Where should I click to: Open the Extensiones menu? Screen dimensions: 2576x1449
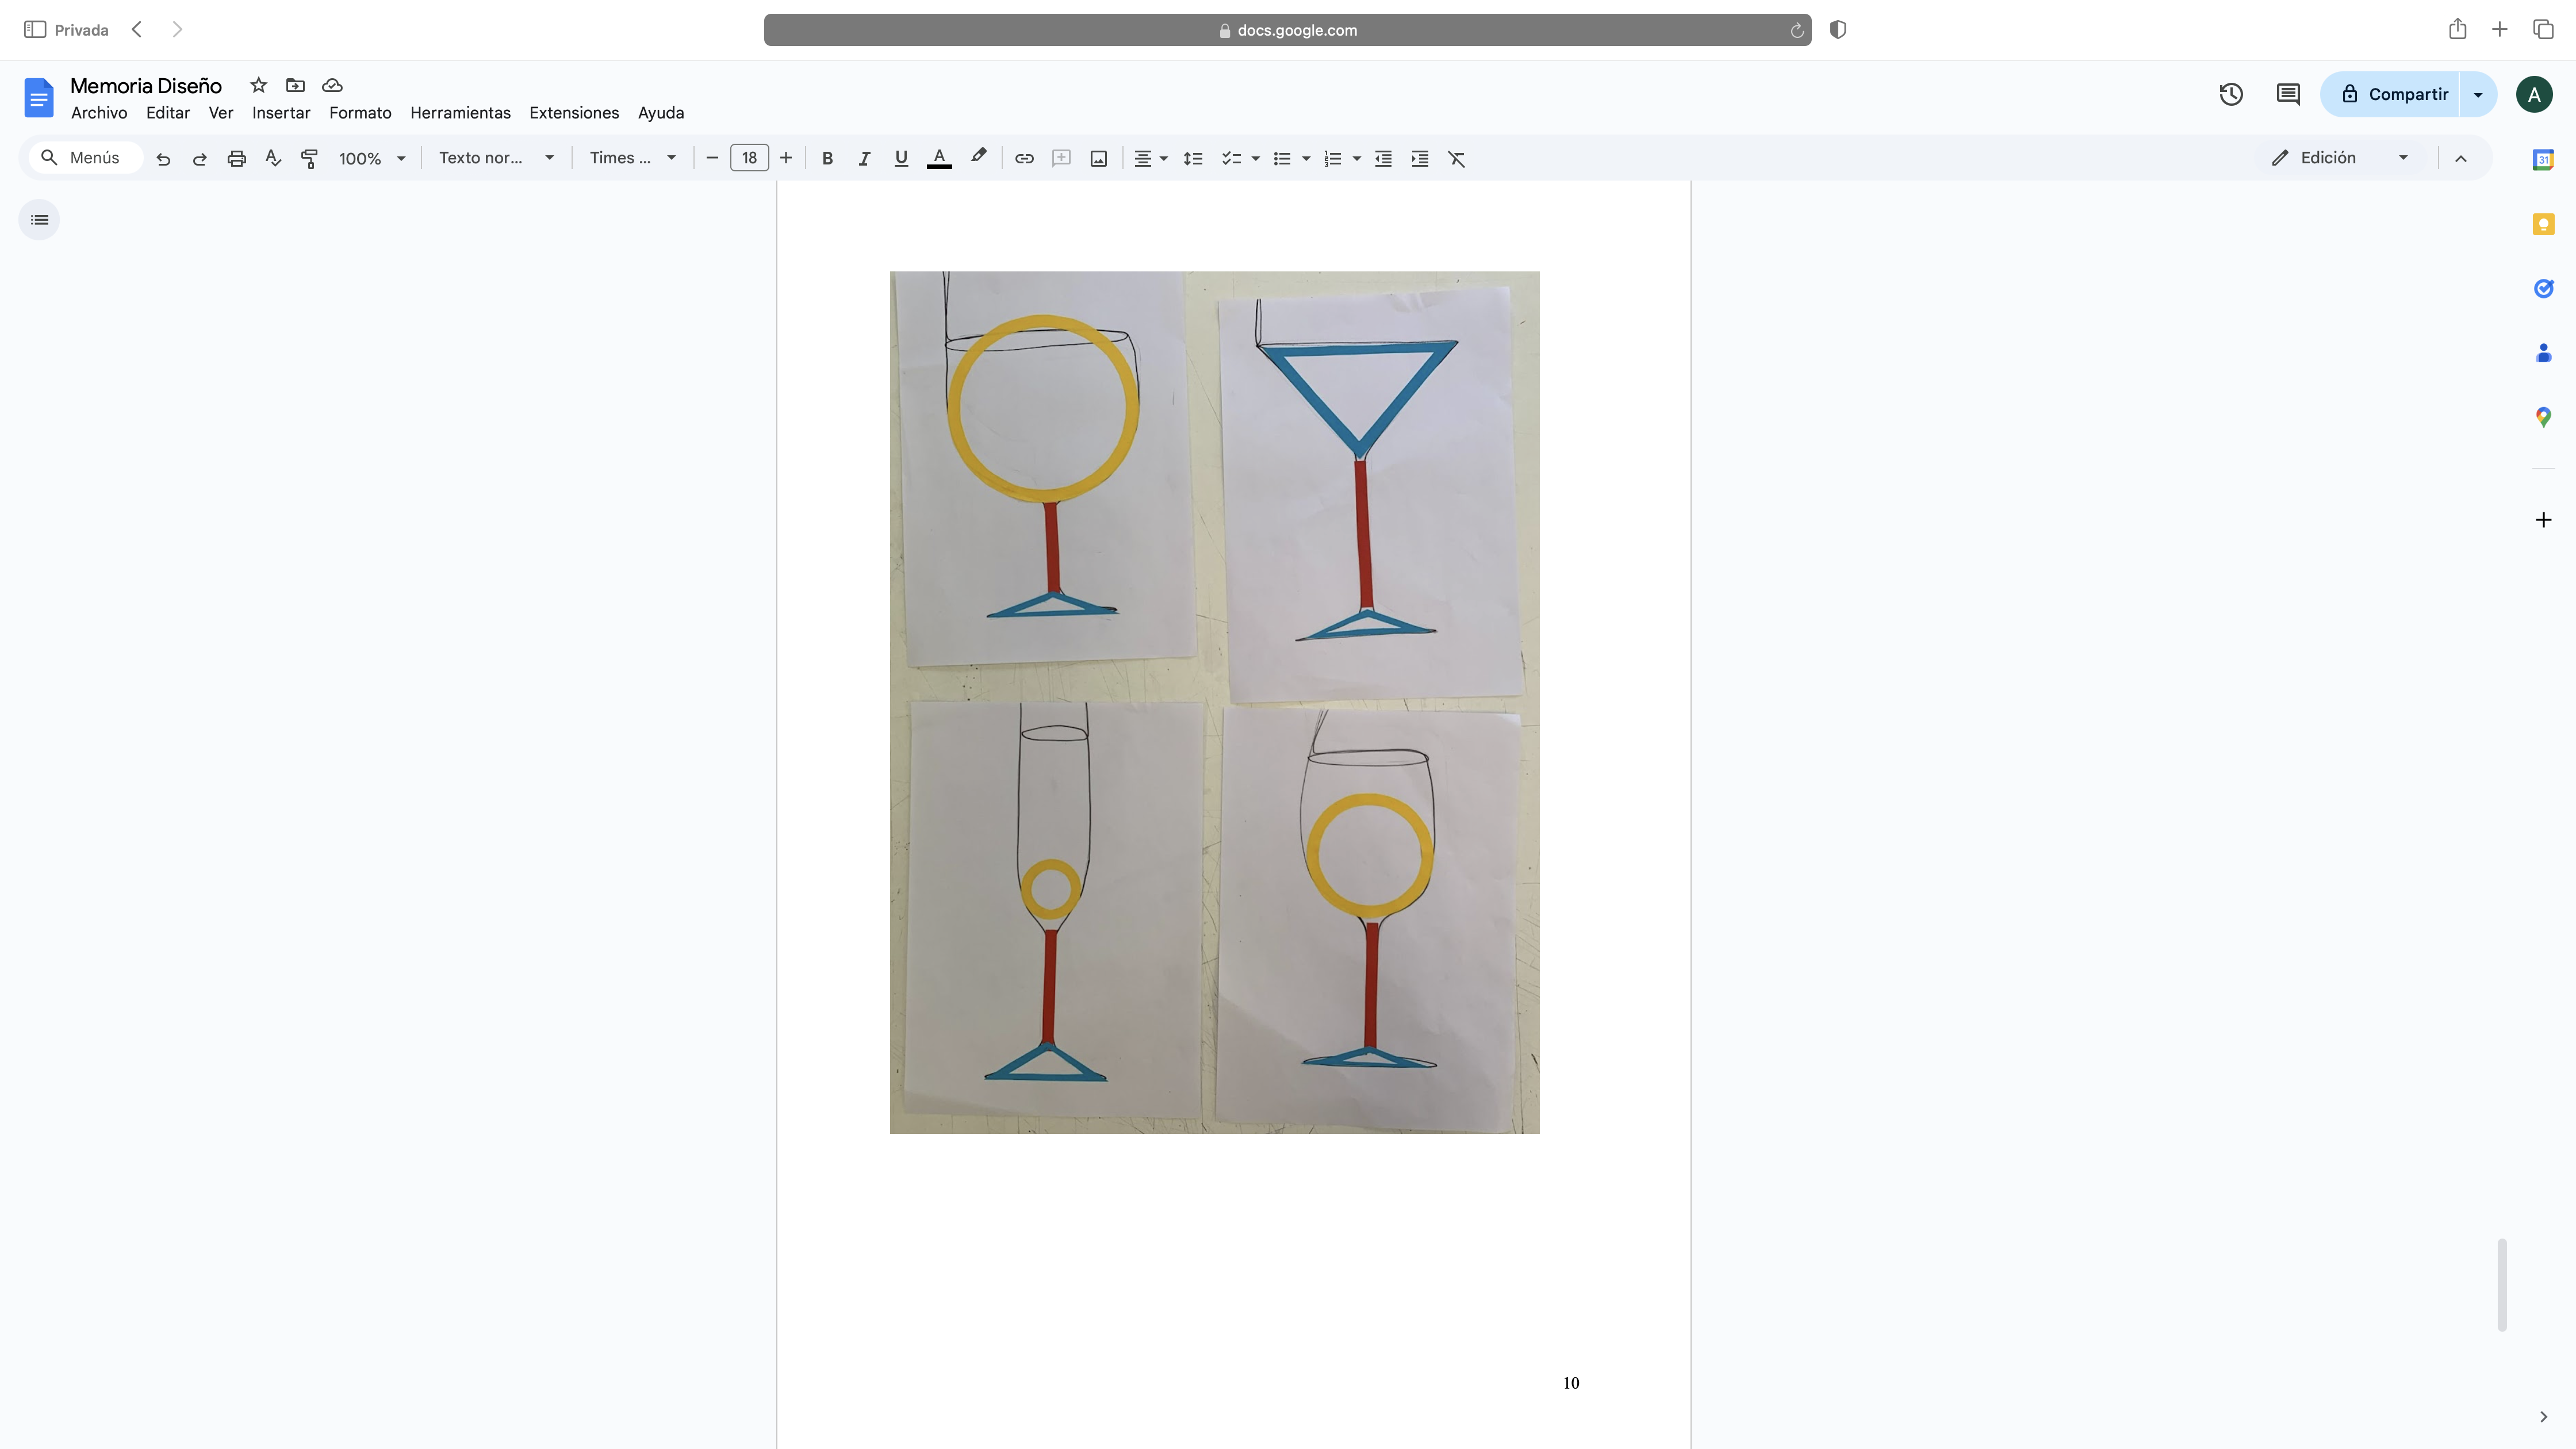coord(574,113)
